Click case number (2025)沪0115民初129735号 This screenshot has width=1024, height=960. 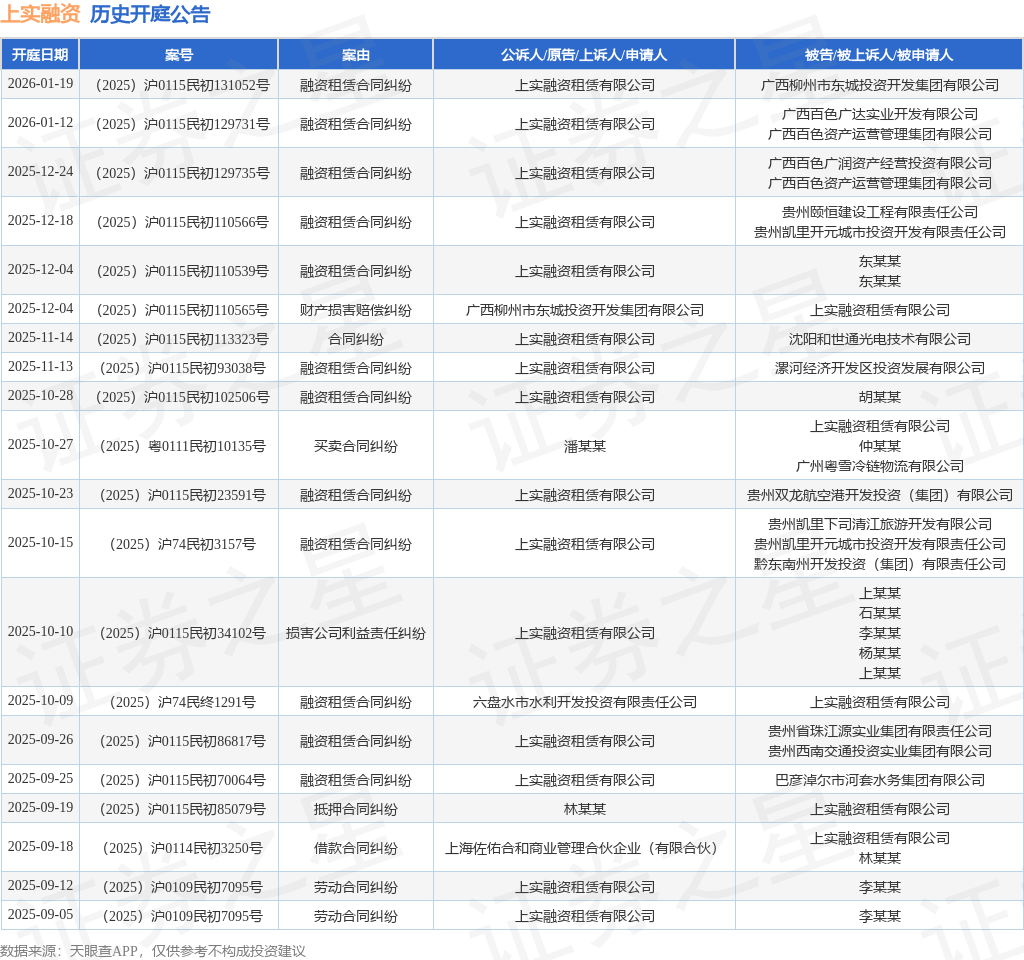(x=182, y=173)
